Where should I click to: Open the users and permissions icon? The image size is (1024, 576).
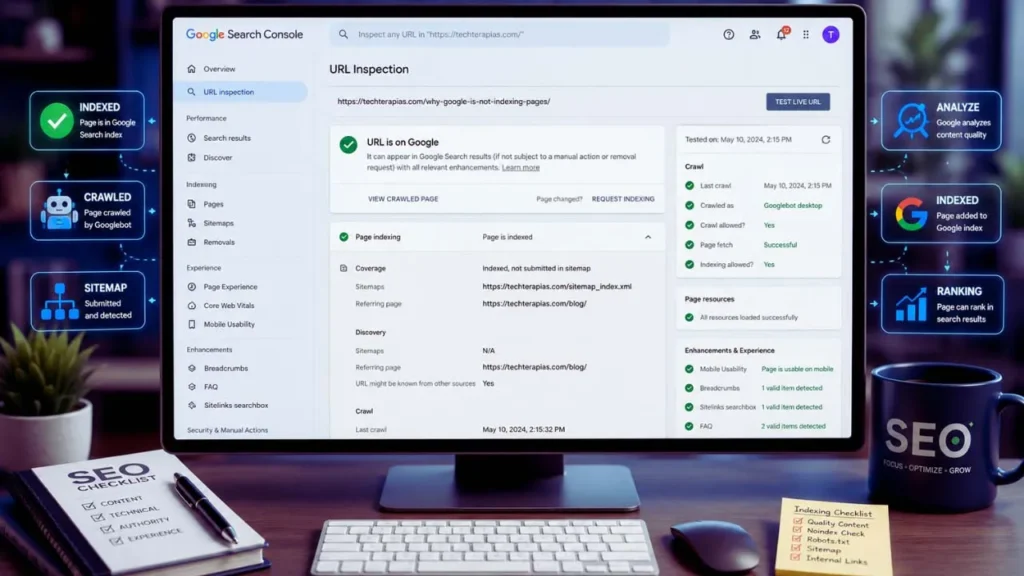pos(754,35)
